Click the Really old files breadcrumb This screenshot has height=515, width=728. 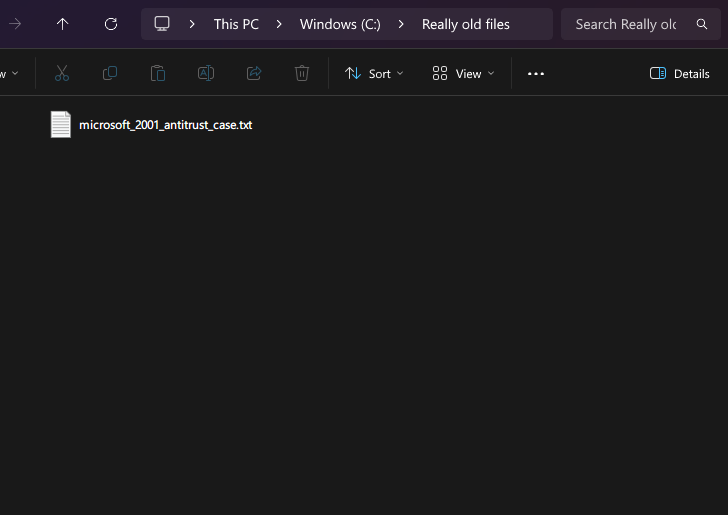point(465,24)
